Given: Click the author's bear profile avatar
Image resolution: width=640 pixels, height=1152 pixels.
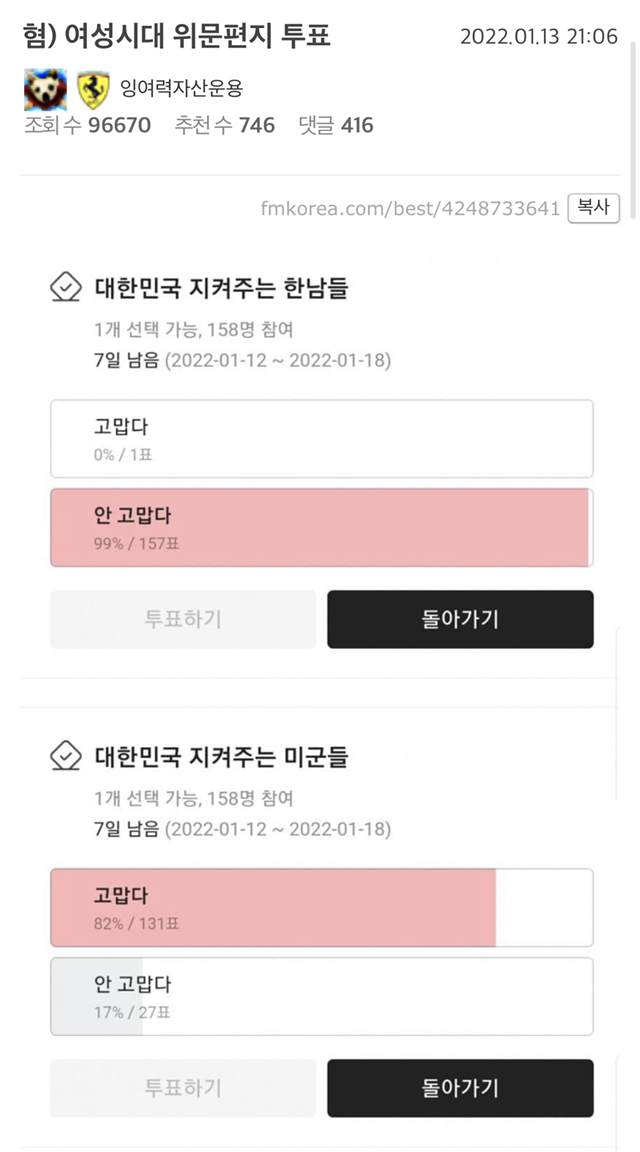Looking at the screenshot, I should point(45,90).
